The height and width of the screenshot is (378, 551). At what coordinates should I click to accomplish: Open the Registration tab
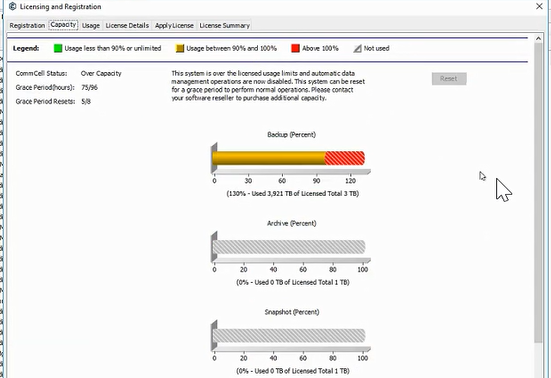(x=27, y=25)
